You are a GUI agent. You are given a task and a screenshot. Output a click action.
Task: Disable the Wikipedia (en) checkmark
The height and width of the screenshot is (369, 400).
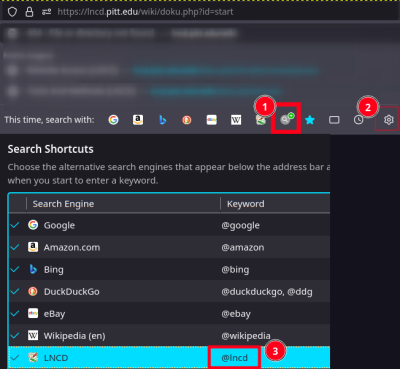pos(15,336)
